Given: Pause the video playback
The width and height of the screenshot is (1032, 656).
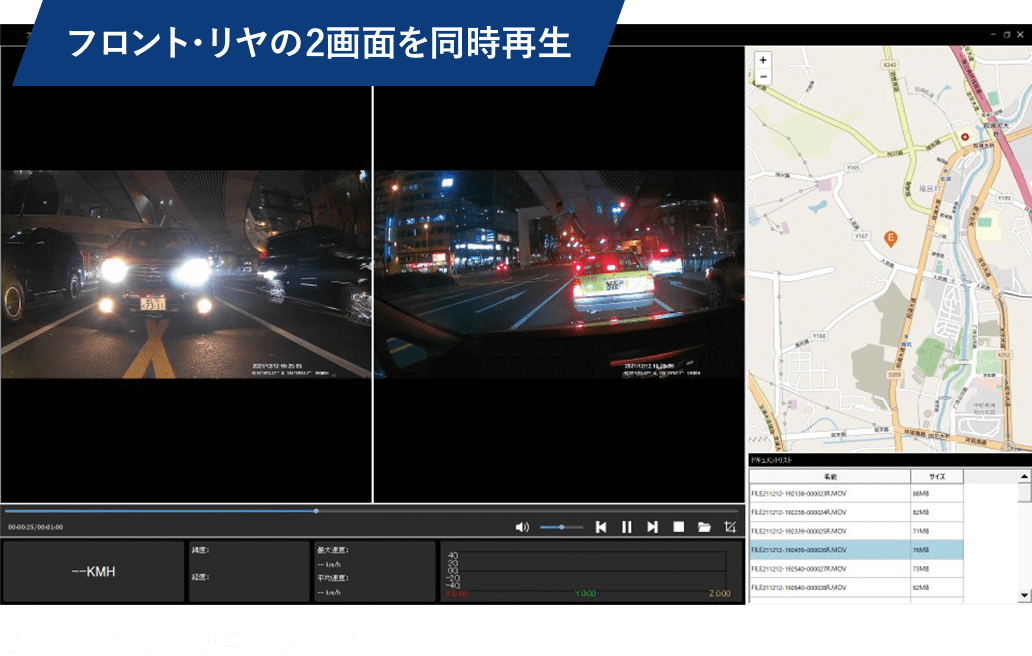Looking at the screenshot, I should pyautogui.click(x=627, y=527).
